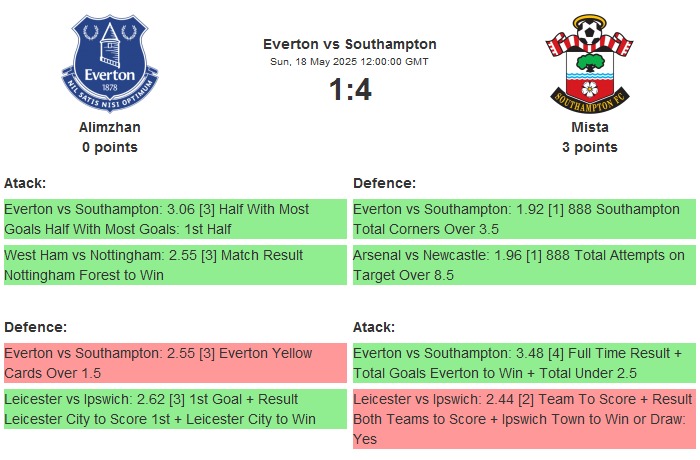
Task: Click the 1:4 final score
Action: point(350,90)
